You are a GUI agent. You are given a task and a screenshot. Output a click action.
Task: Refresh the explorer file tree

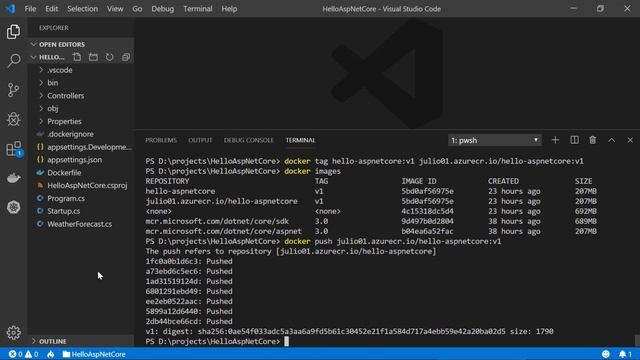click(x=109, y=57)
